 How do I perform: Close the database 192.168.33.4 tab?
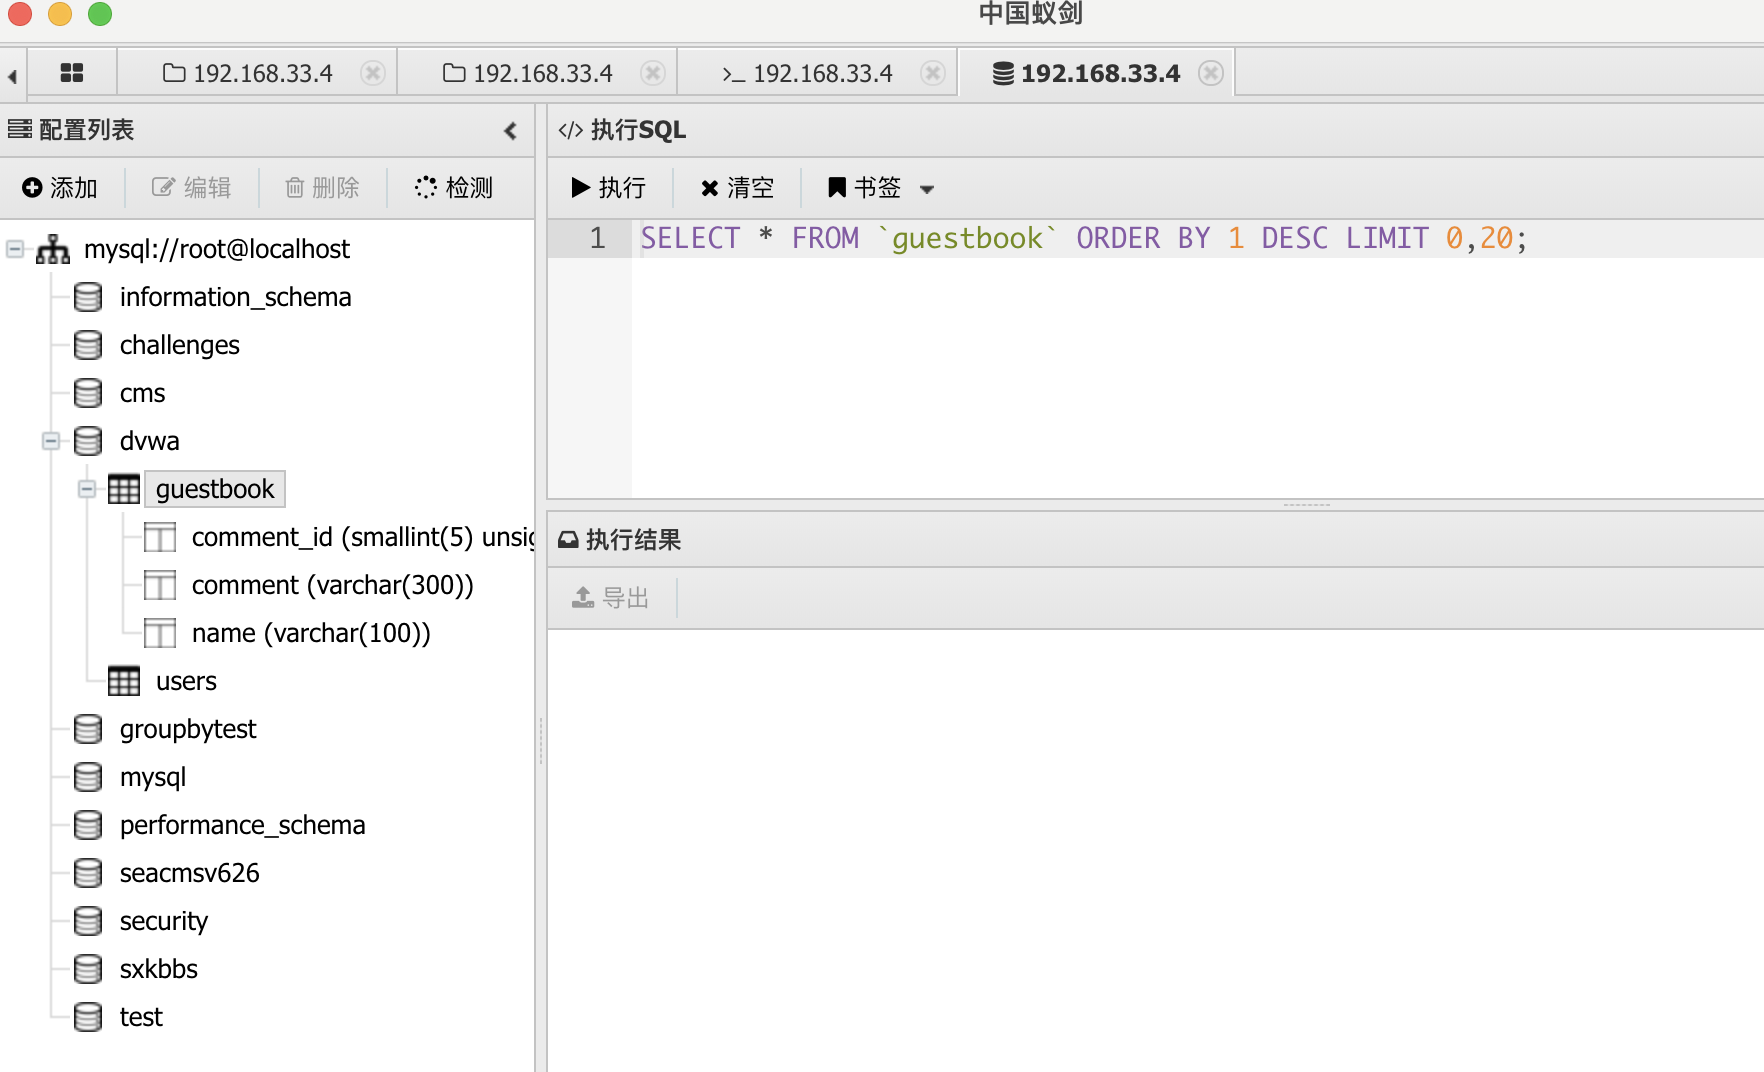point(1211,73)
